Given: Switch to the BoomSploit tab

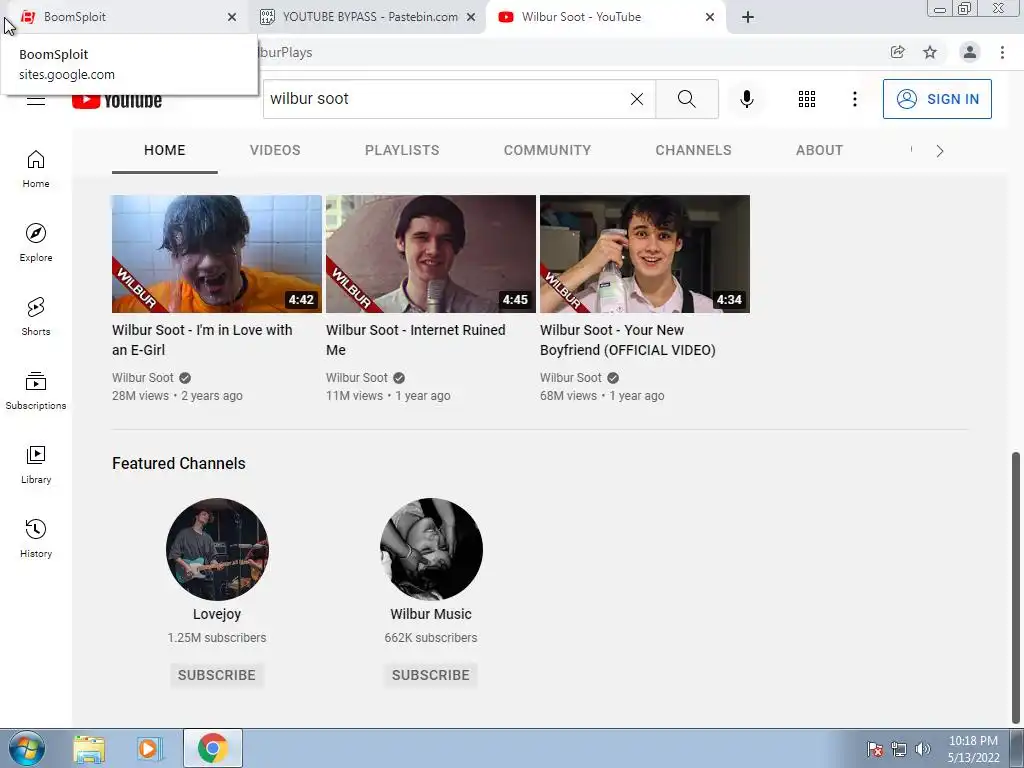Looking at the screenshot, I should (124, 17).
